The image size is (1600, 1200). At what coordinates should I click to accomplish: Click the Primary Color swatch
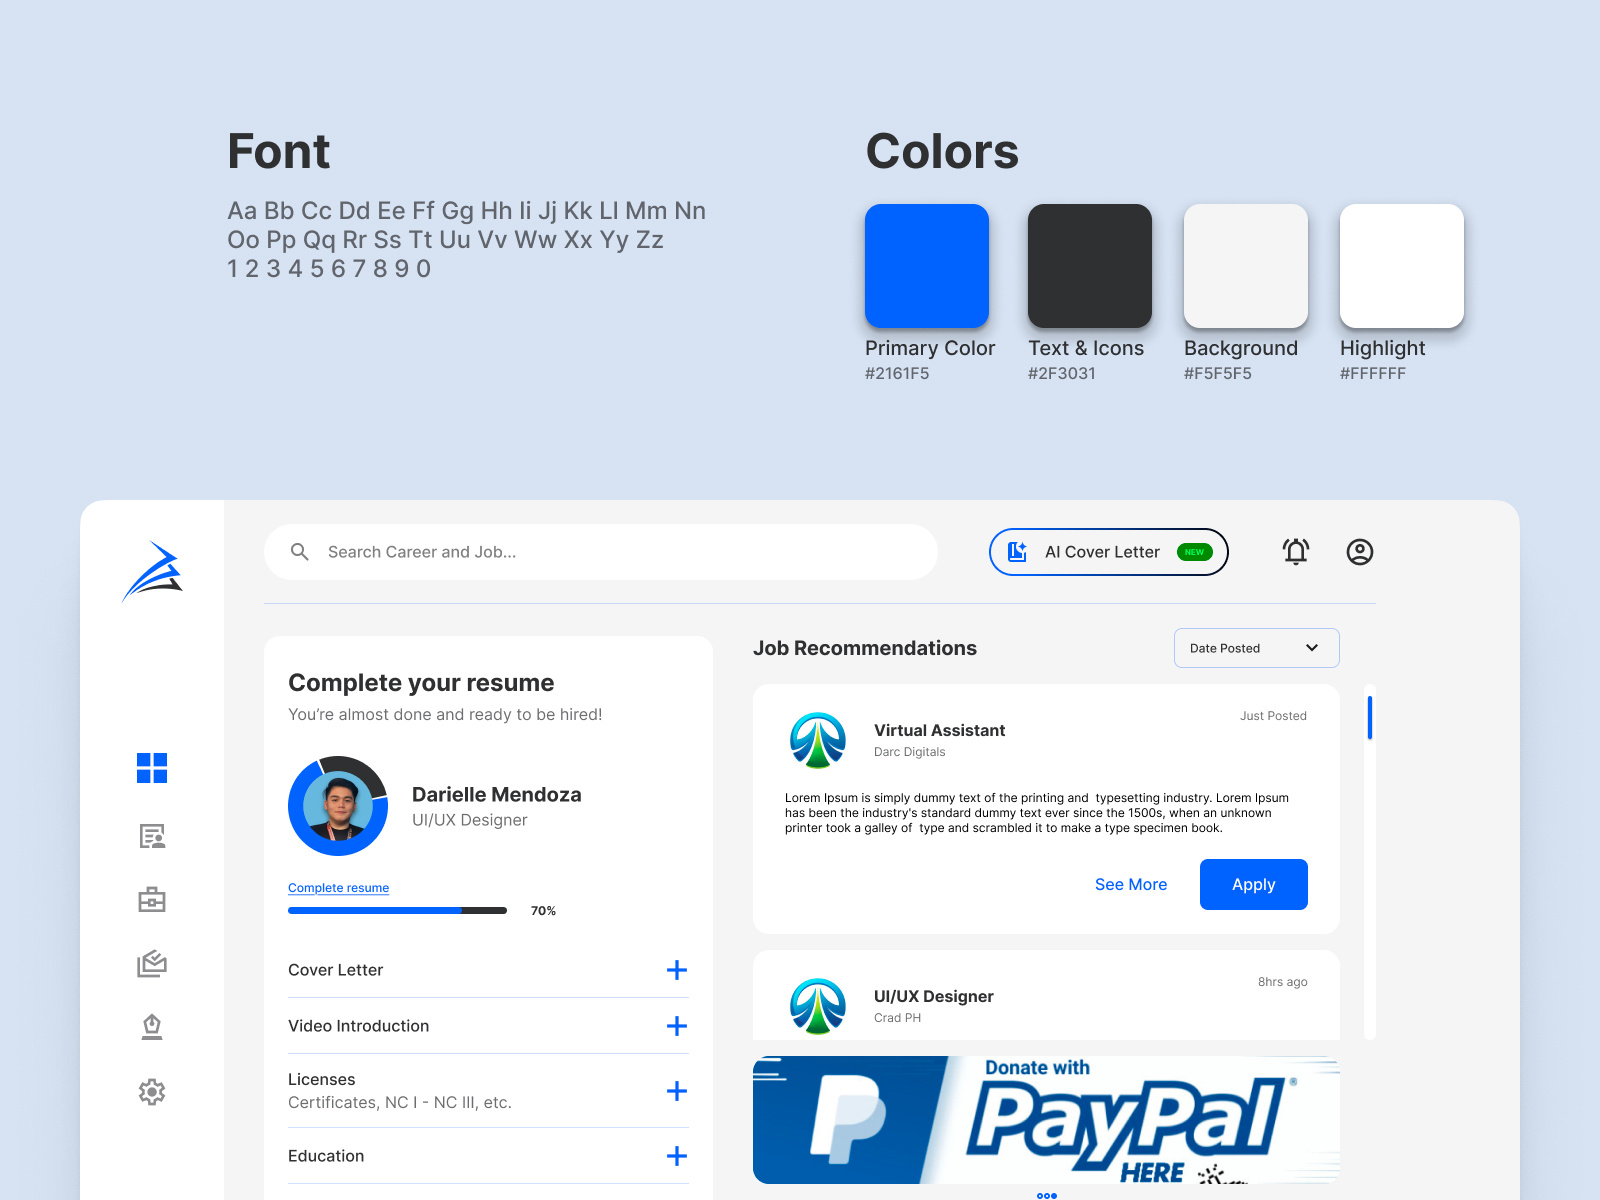tap(926, 265)
